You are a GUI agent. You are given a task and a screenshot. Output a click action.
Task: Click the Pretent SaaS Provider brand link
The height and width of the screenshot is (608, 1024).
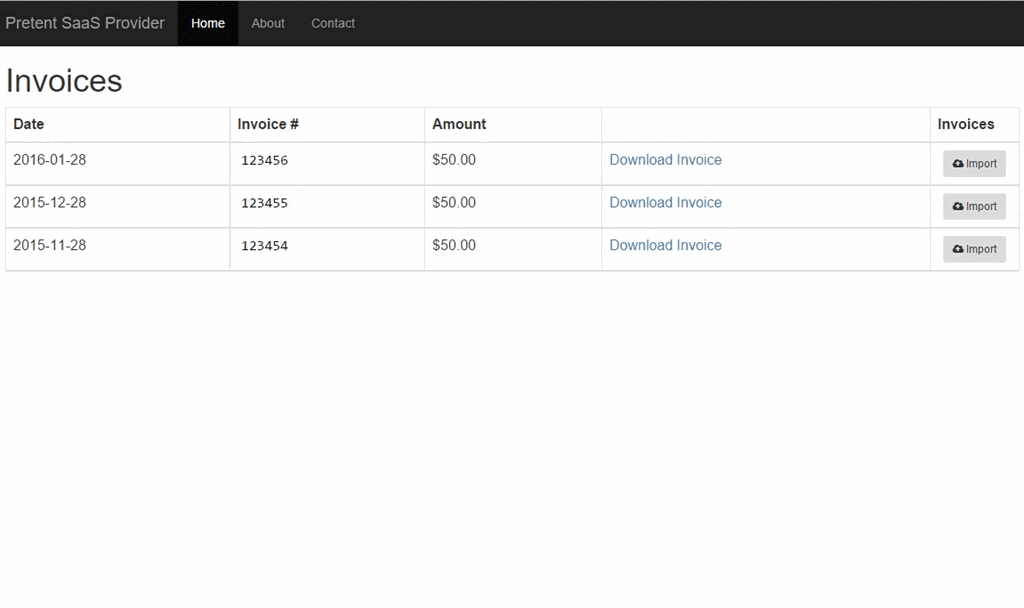coord(85,23)
